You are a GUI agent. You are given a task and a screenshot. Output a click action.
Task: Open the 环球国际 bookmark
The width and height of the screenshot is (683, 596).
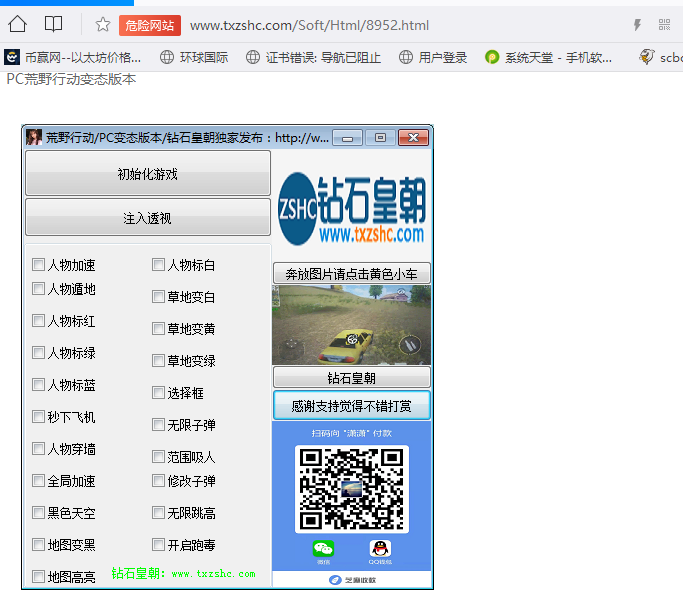point(194,58)
